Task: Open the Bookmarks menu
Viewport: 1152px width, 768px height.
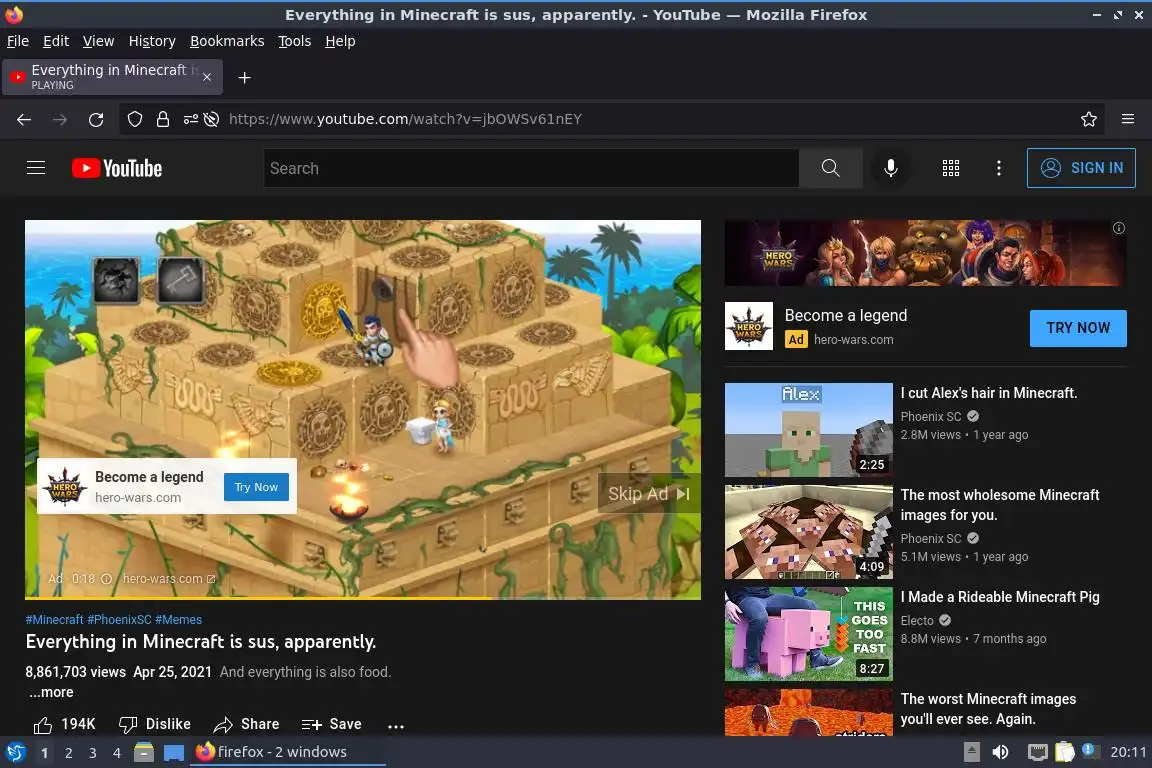Action: click(227, 41)
